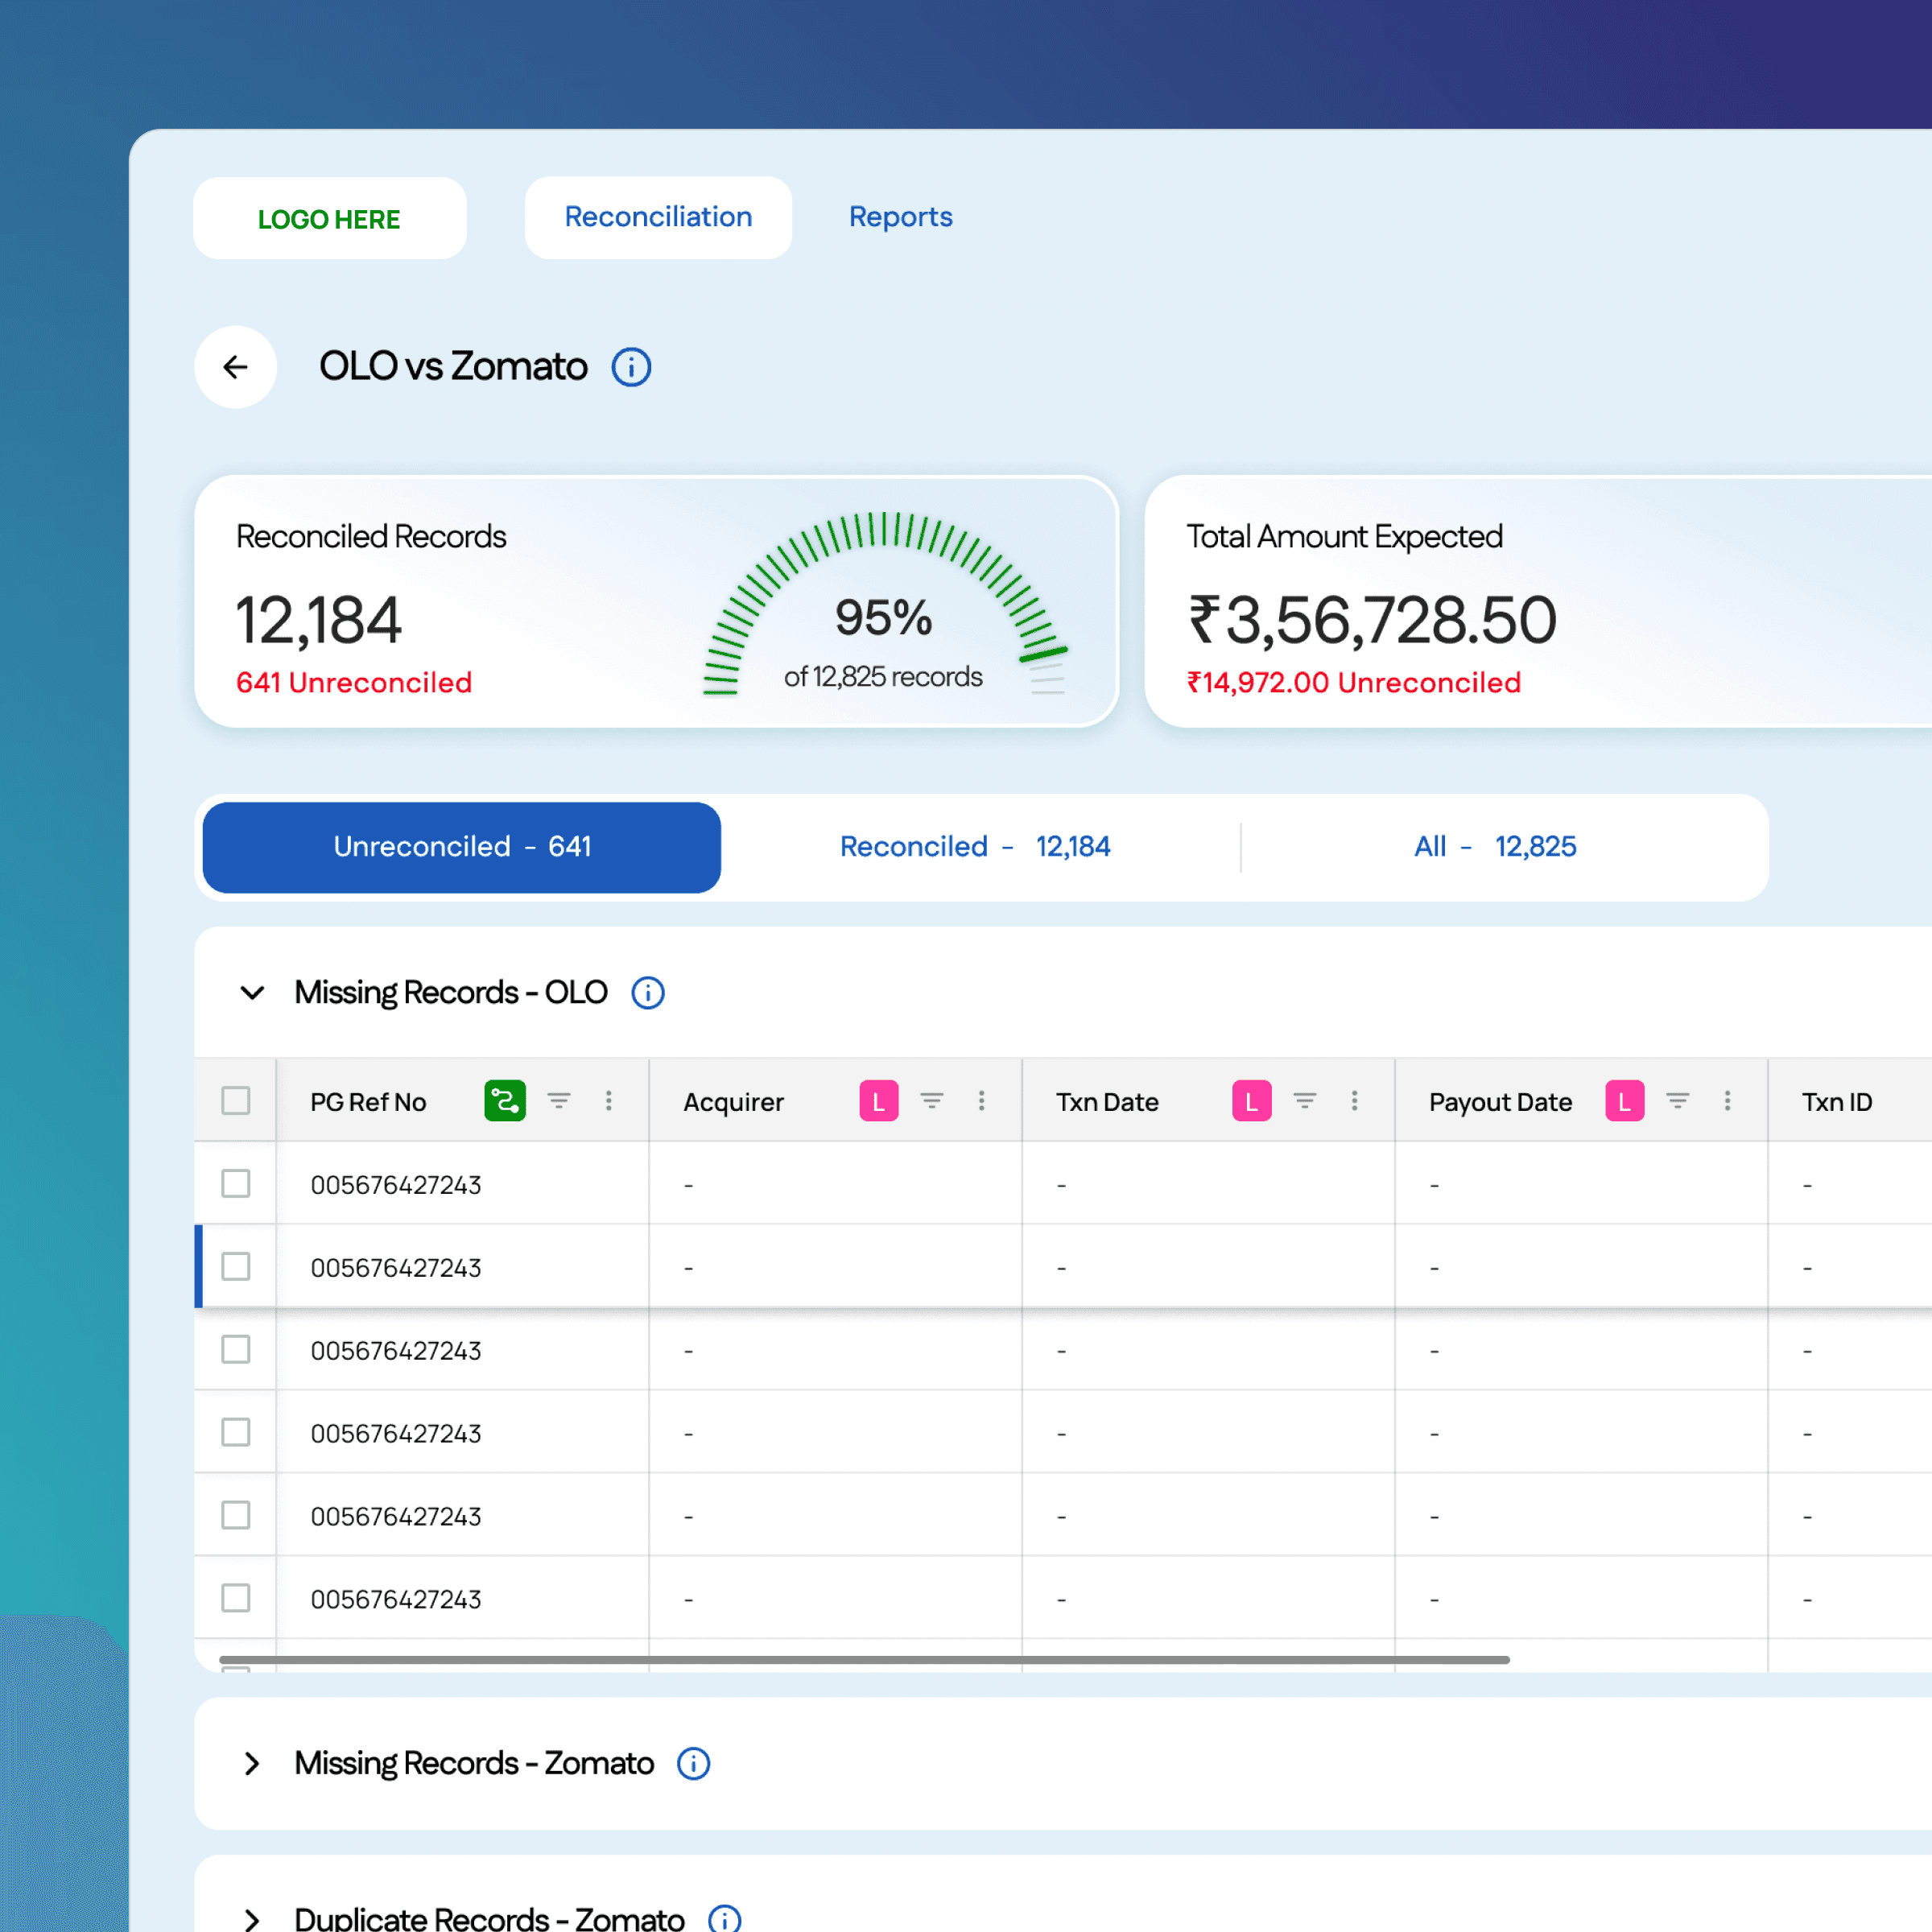Open info icon next to OLO vs Zomato
Screen dimensions: 1932x1932
click(x=631, y=367)
